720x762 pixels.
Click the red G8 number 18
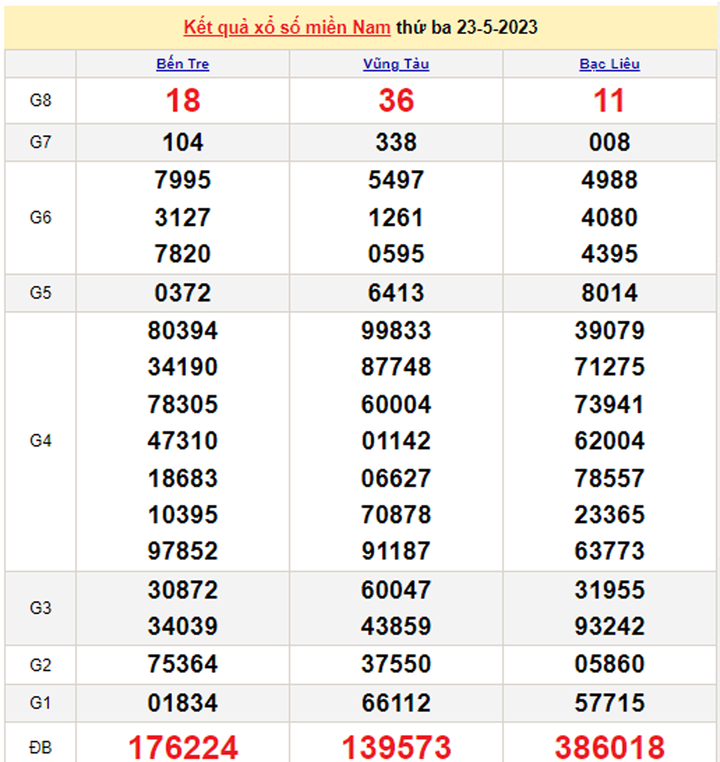coord(183,101)
